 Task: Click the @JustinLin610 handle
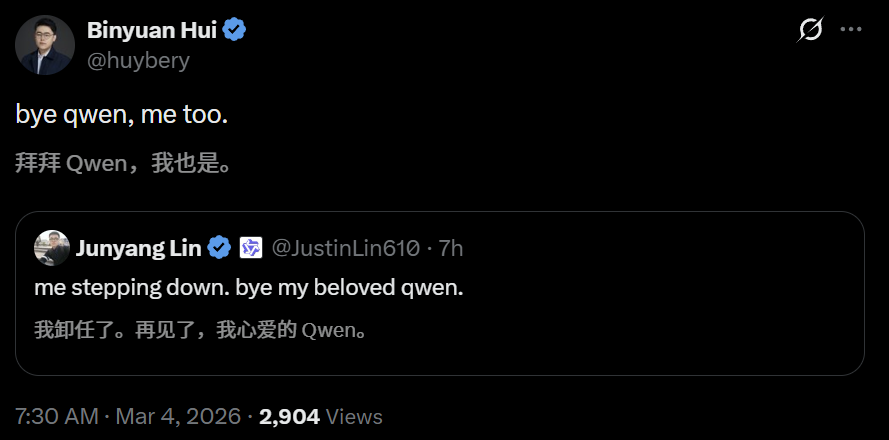(346, 248)
